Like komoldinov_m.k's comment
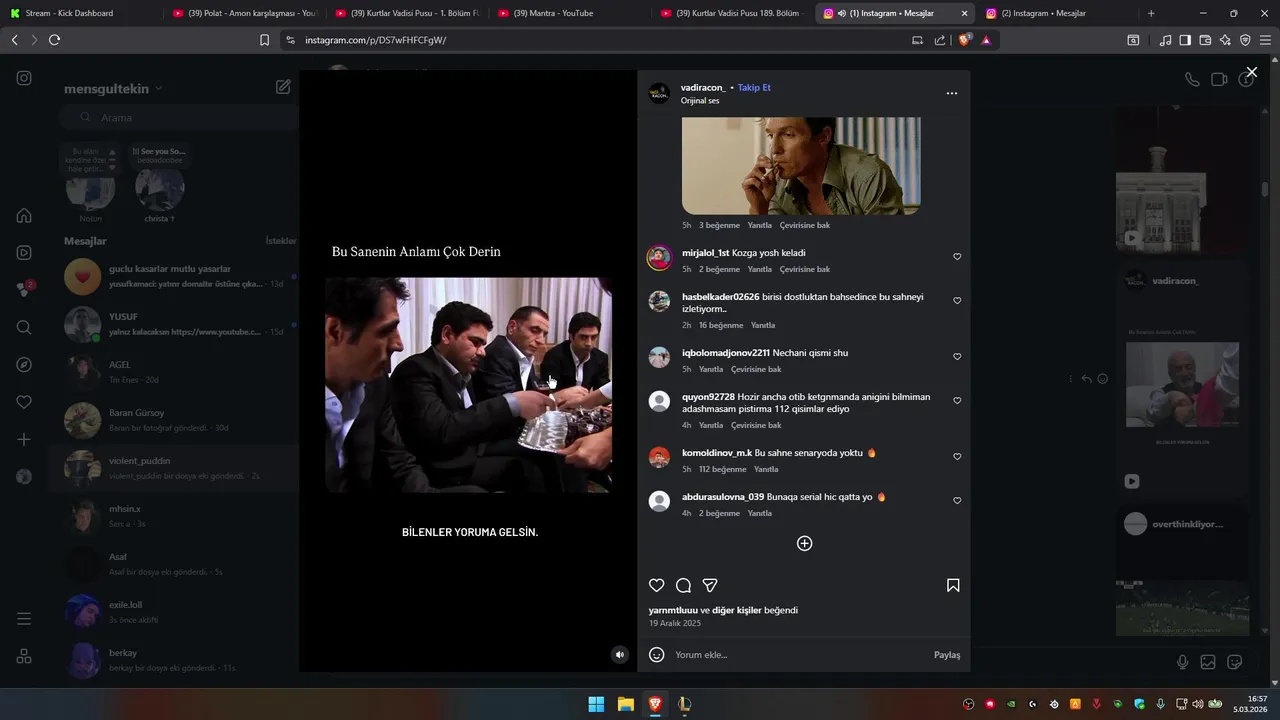Image resolution: width=1280 pixels, height=720 pixels. click(957, 457)
